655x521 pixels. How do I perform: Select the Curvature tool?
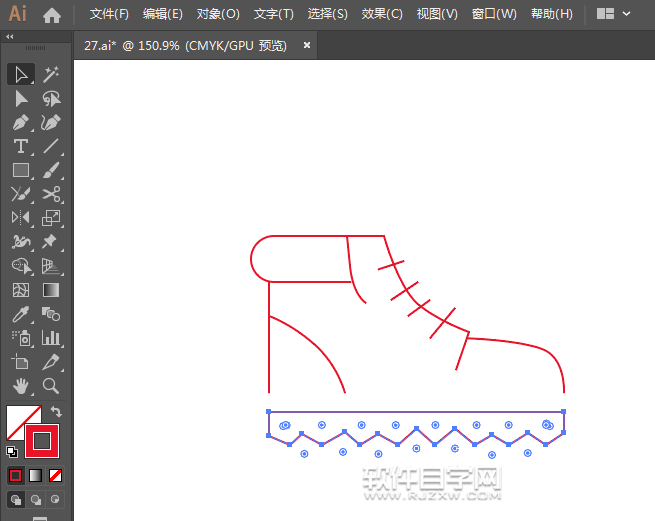point(51,123)
